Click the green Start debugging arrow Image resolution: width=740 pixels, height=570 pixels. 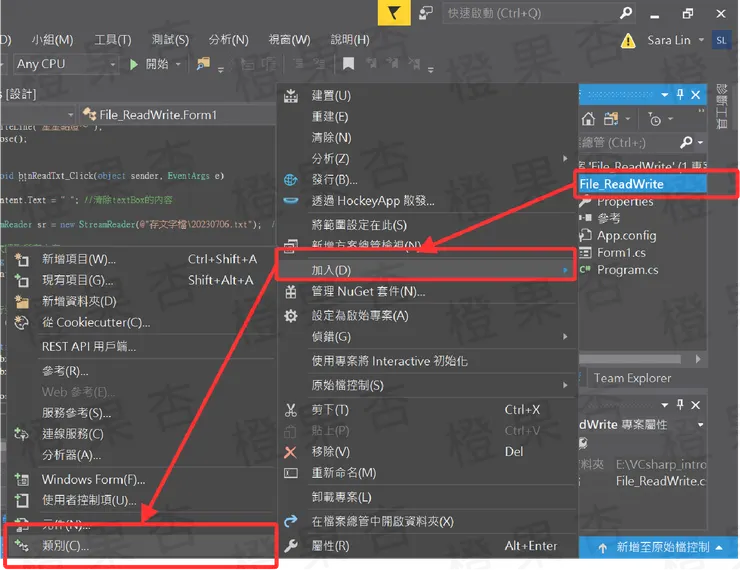[134, 64]
